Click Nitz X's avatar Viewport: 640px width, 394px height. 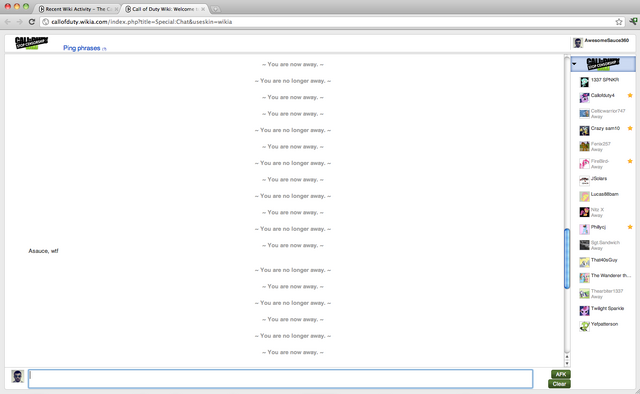click(584, 212)
